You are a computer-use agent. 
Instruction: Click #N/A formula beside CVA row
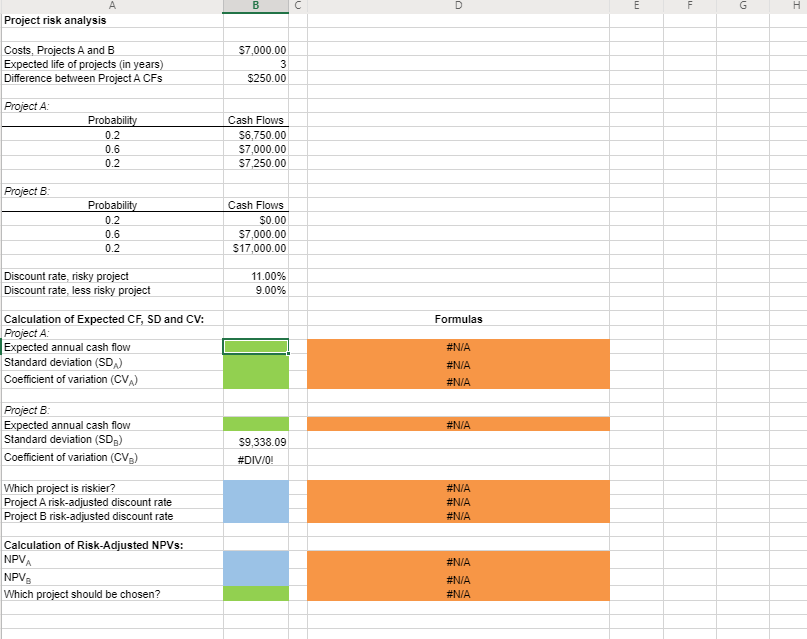[x=459, y=382]
